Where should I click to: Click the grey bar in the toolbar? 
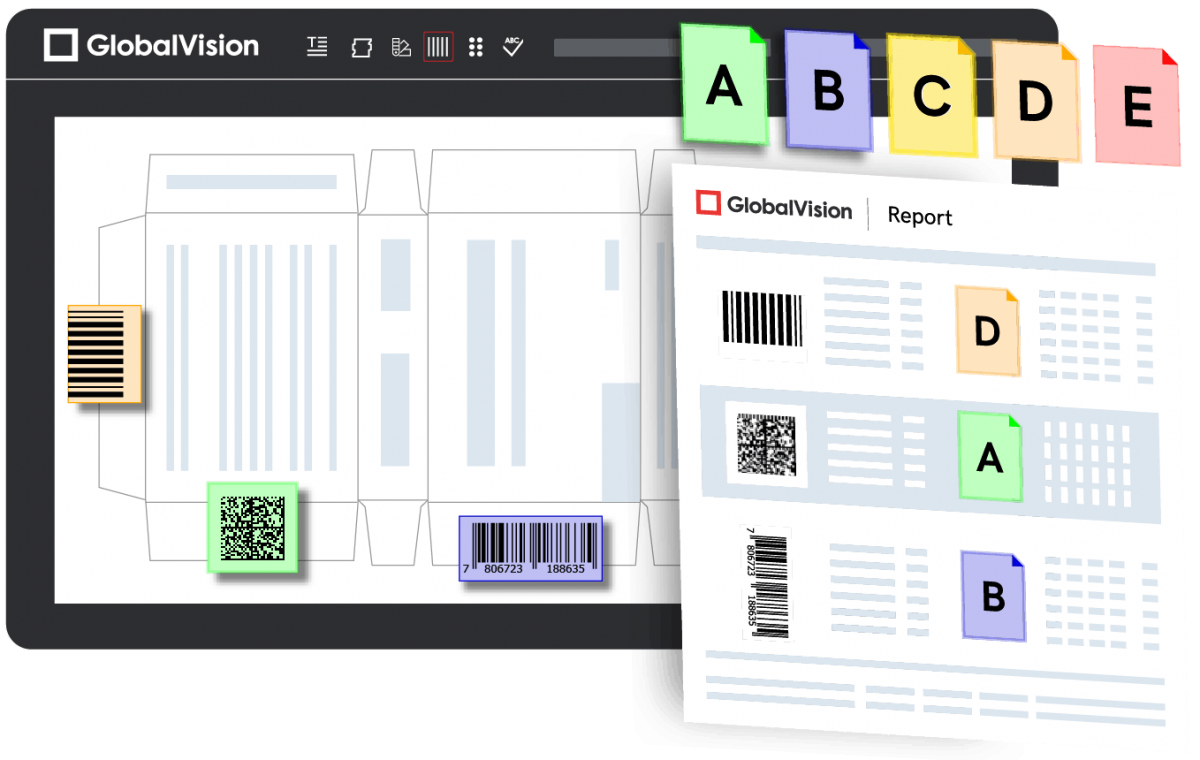pos(617,47)
